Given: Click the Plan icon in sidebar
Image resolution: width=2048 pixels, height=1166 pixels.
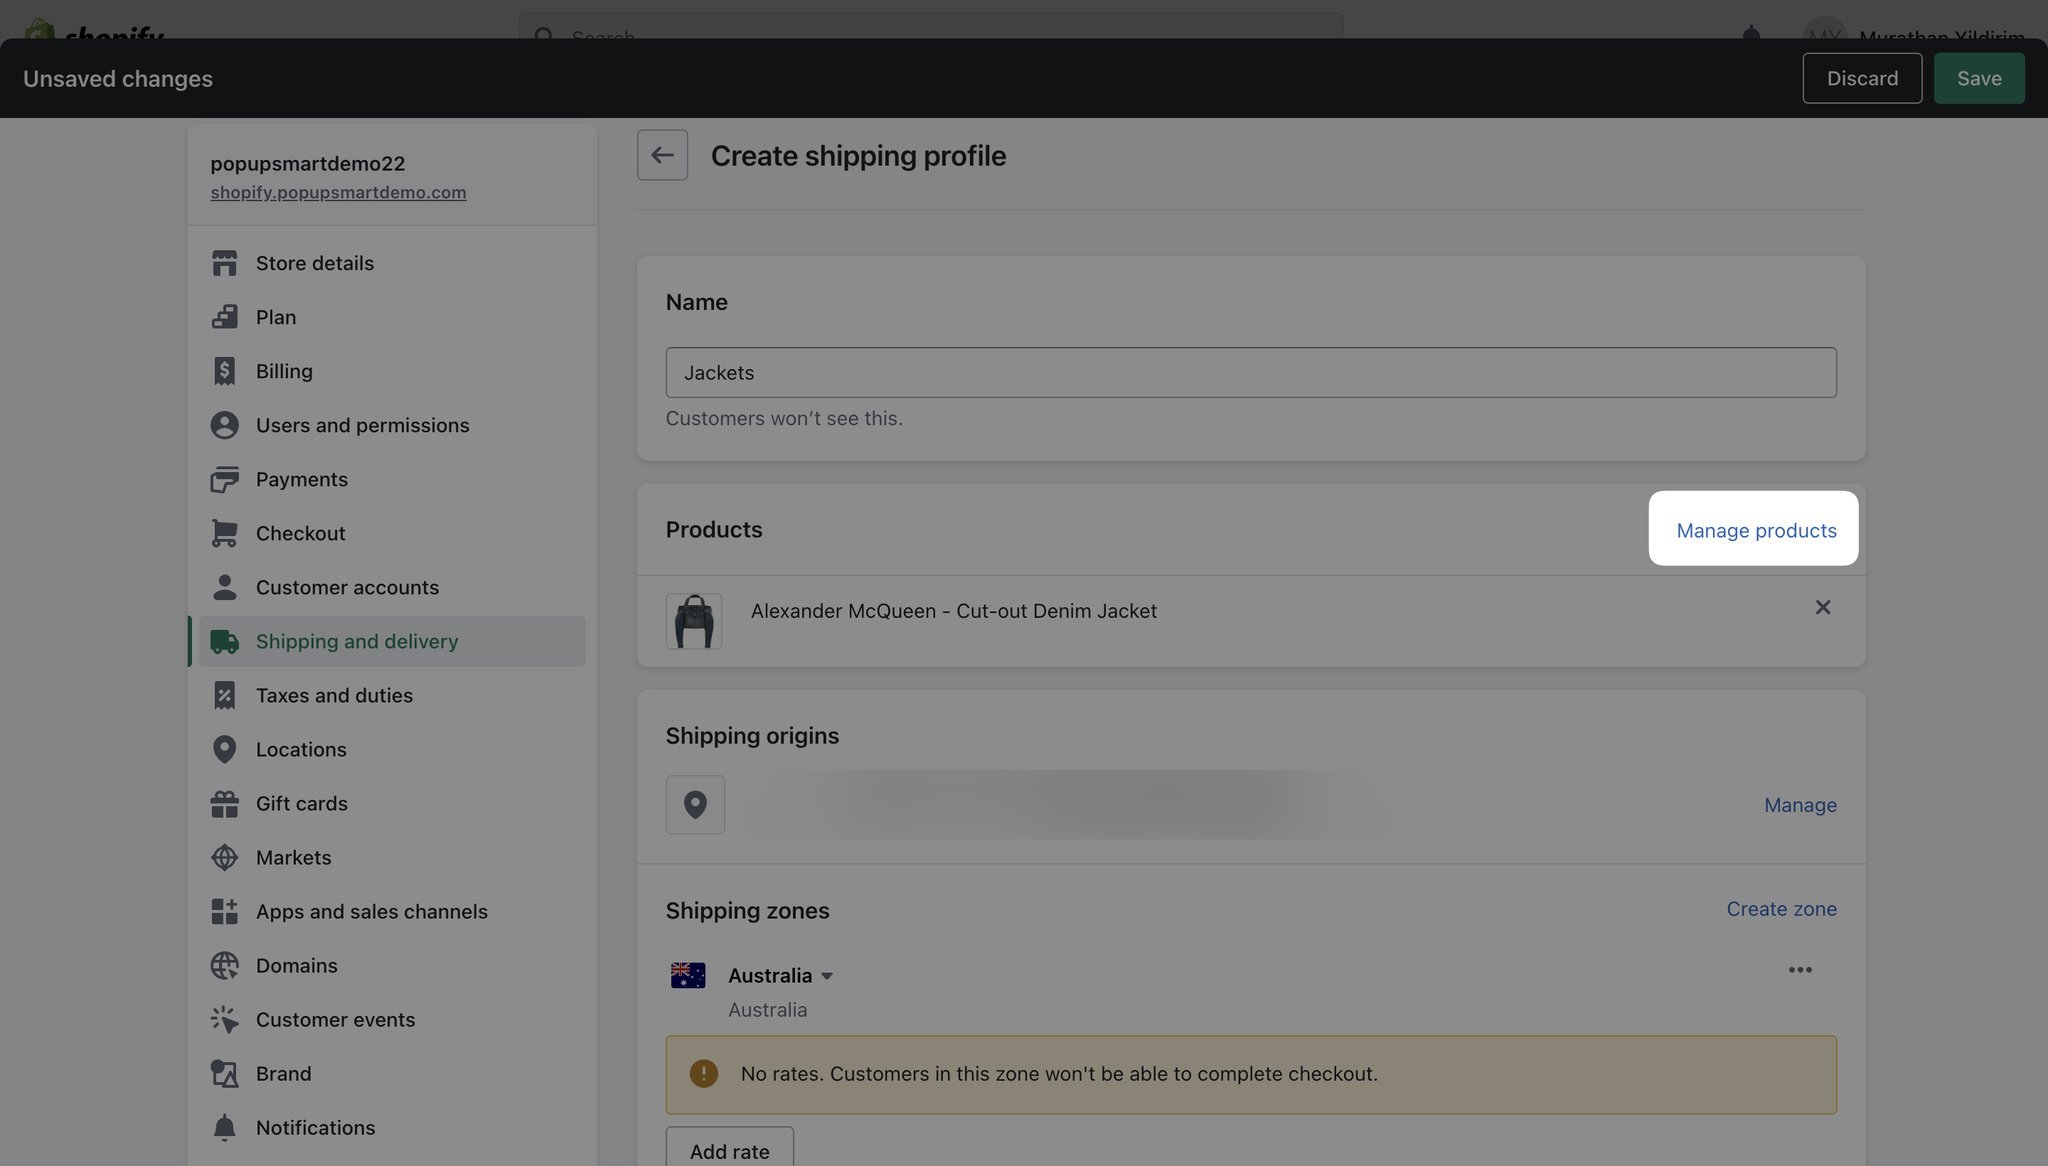Looking at the screenshot, I should tap(224, 317).
